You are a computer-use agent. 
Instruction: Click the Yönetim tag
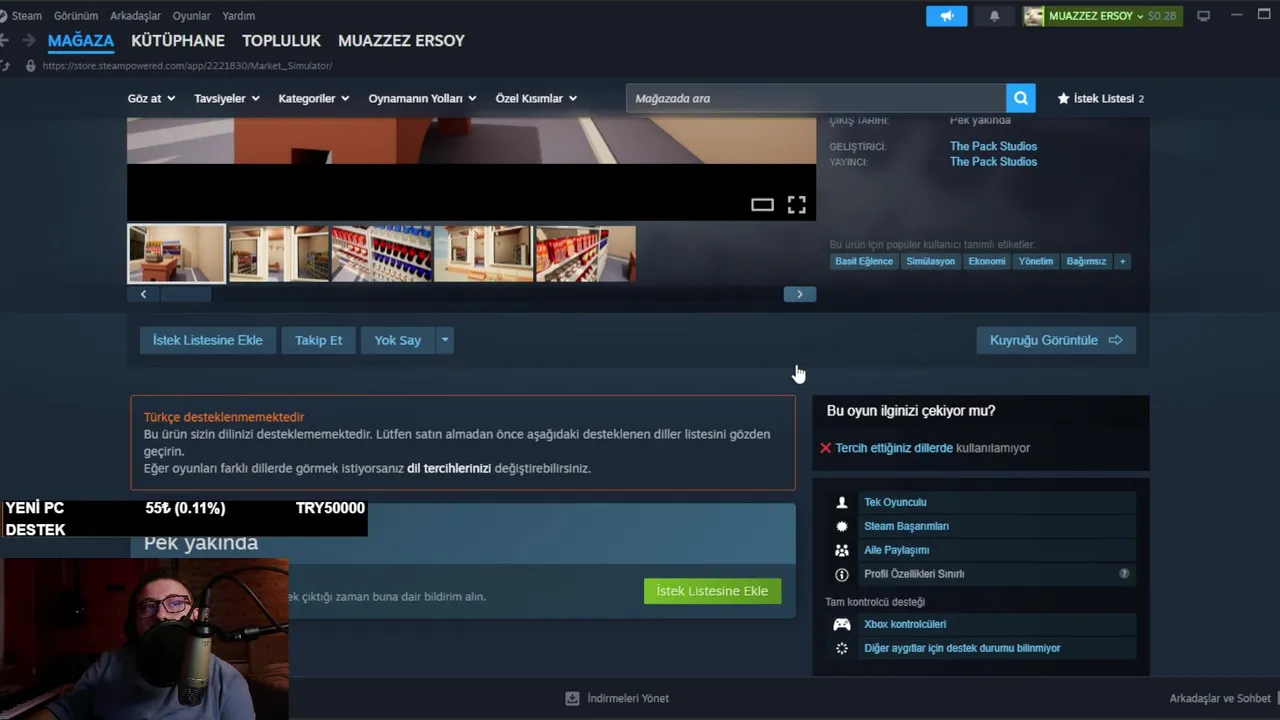(x=1036, y=261)
